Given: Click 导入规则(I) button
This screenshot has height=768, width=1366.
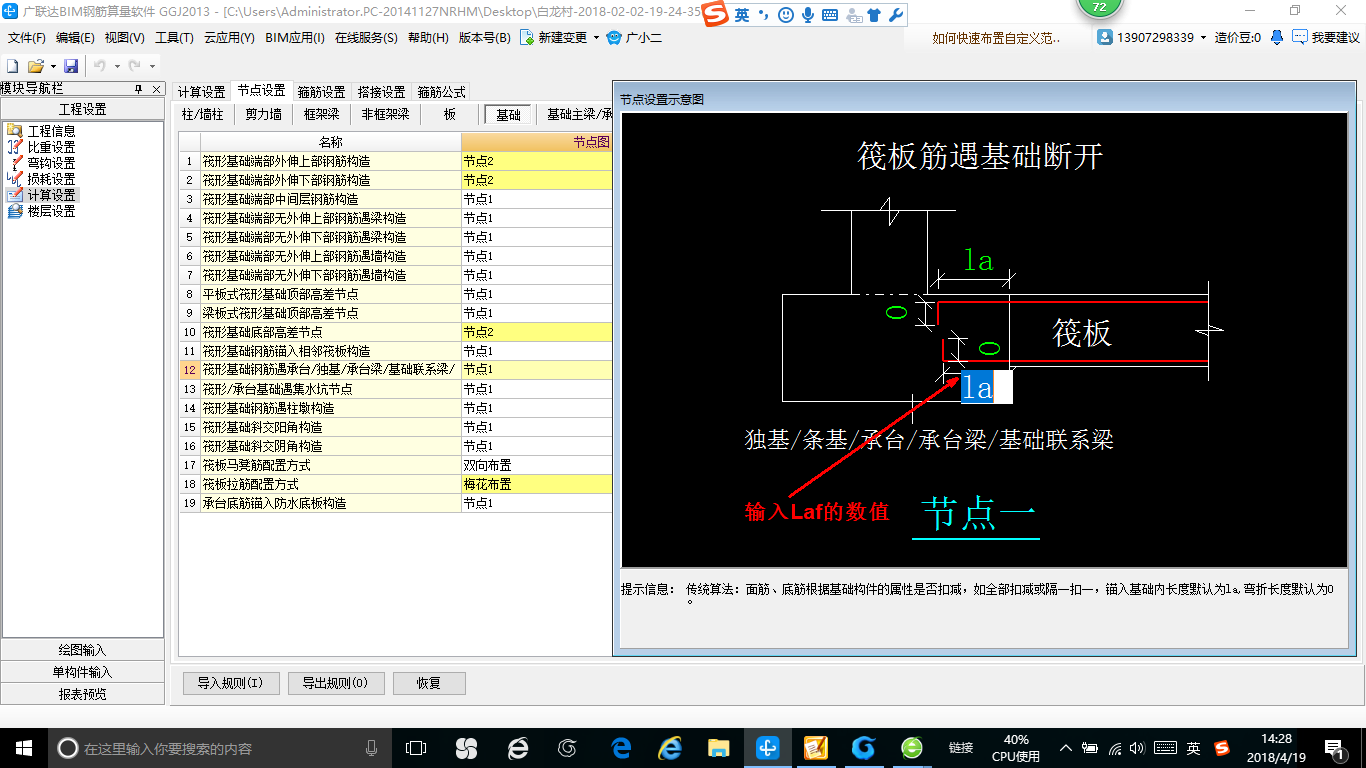Looking at the screenshot, I should click(x=230, y=683).
